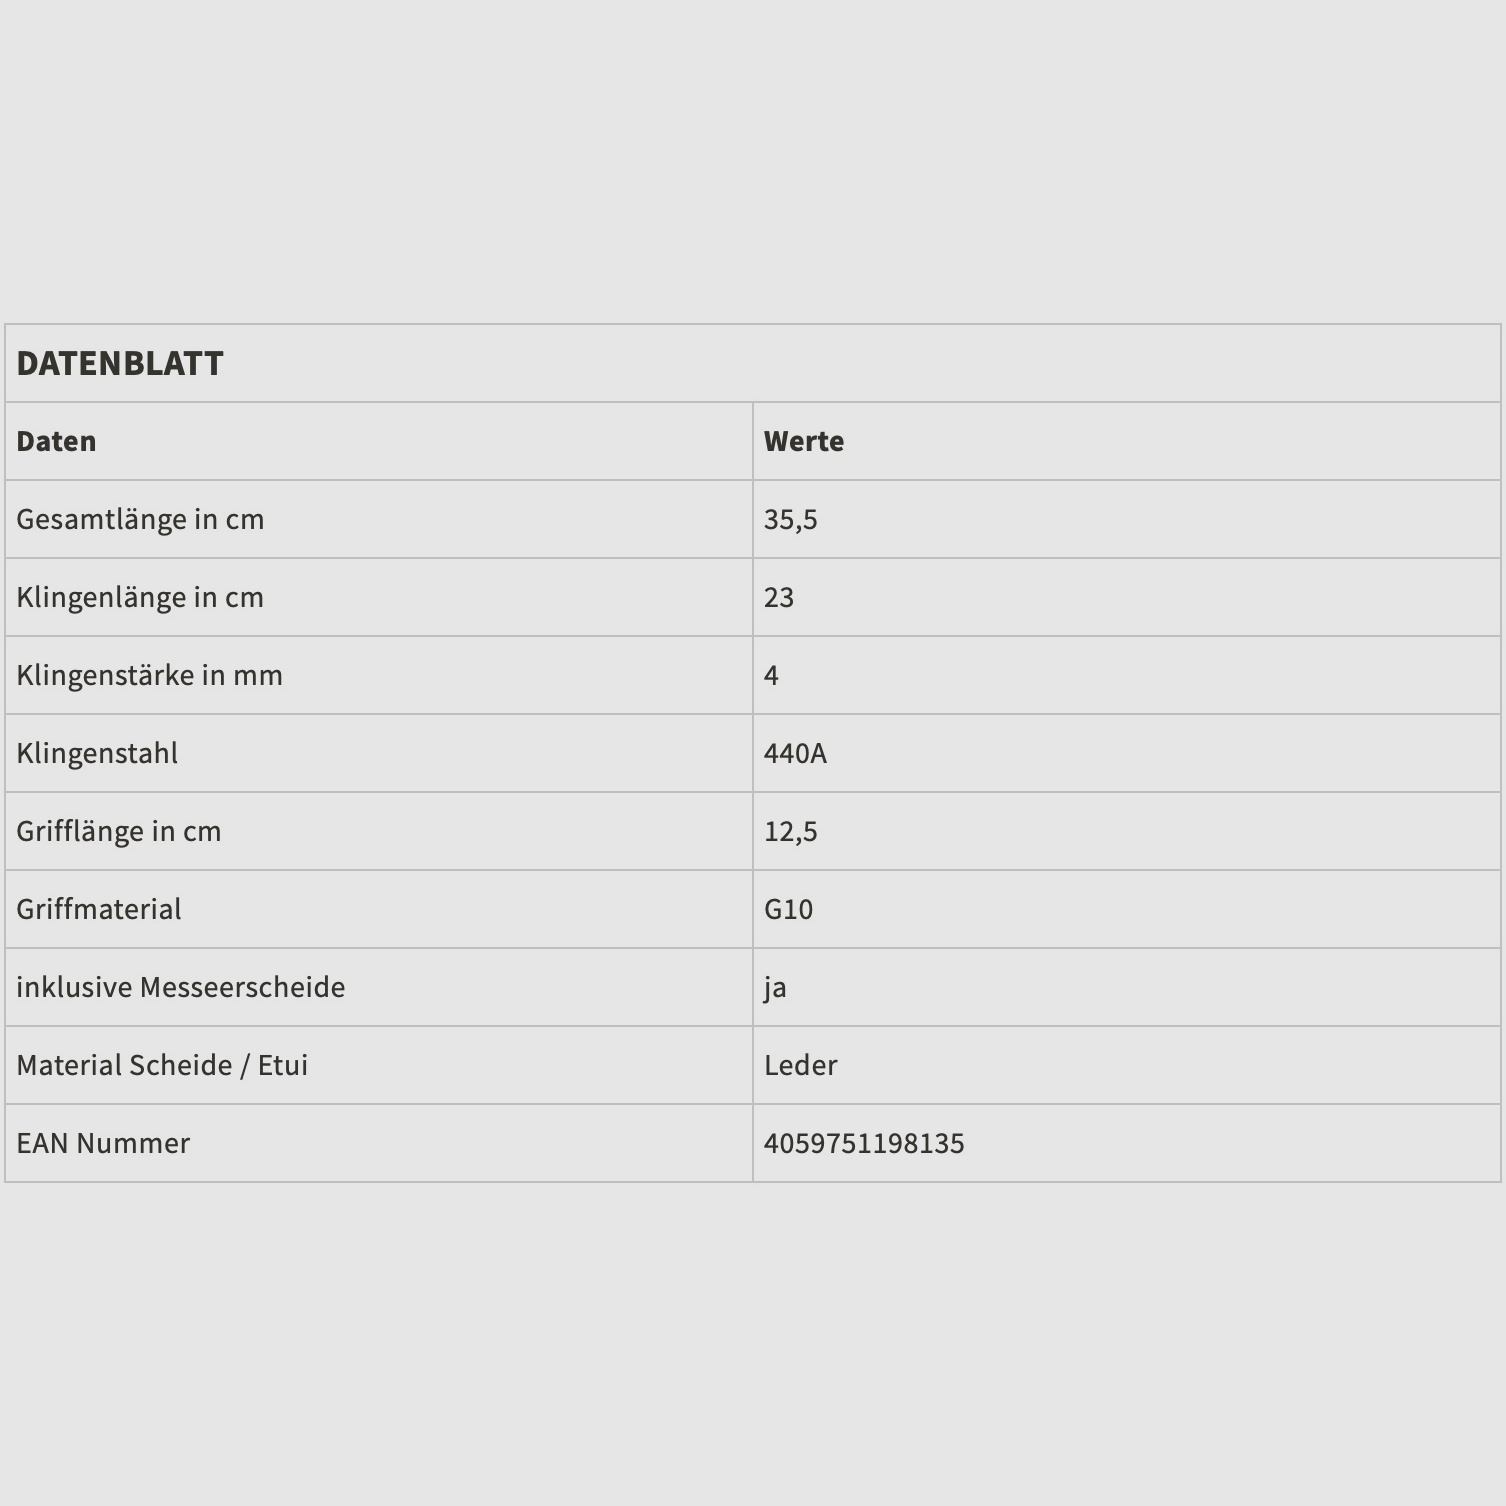Viewport: 1506px width, 1506px height.
Task: Click the Daten column header
Action: click(x=56, y=441)
